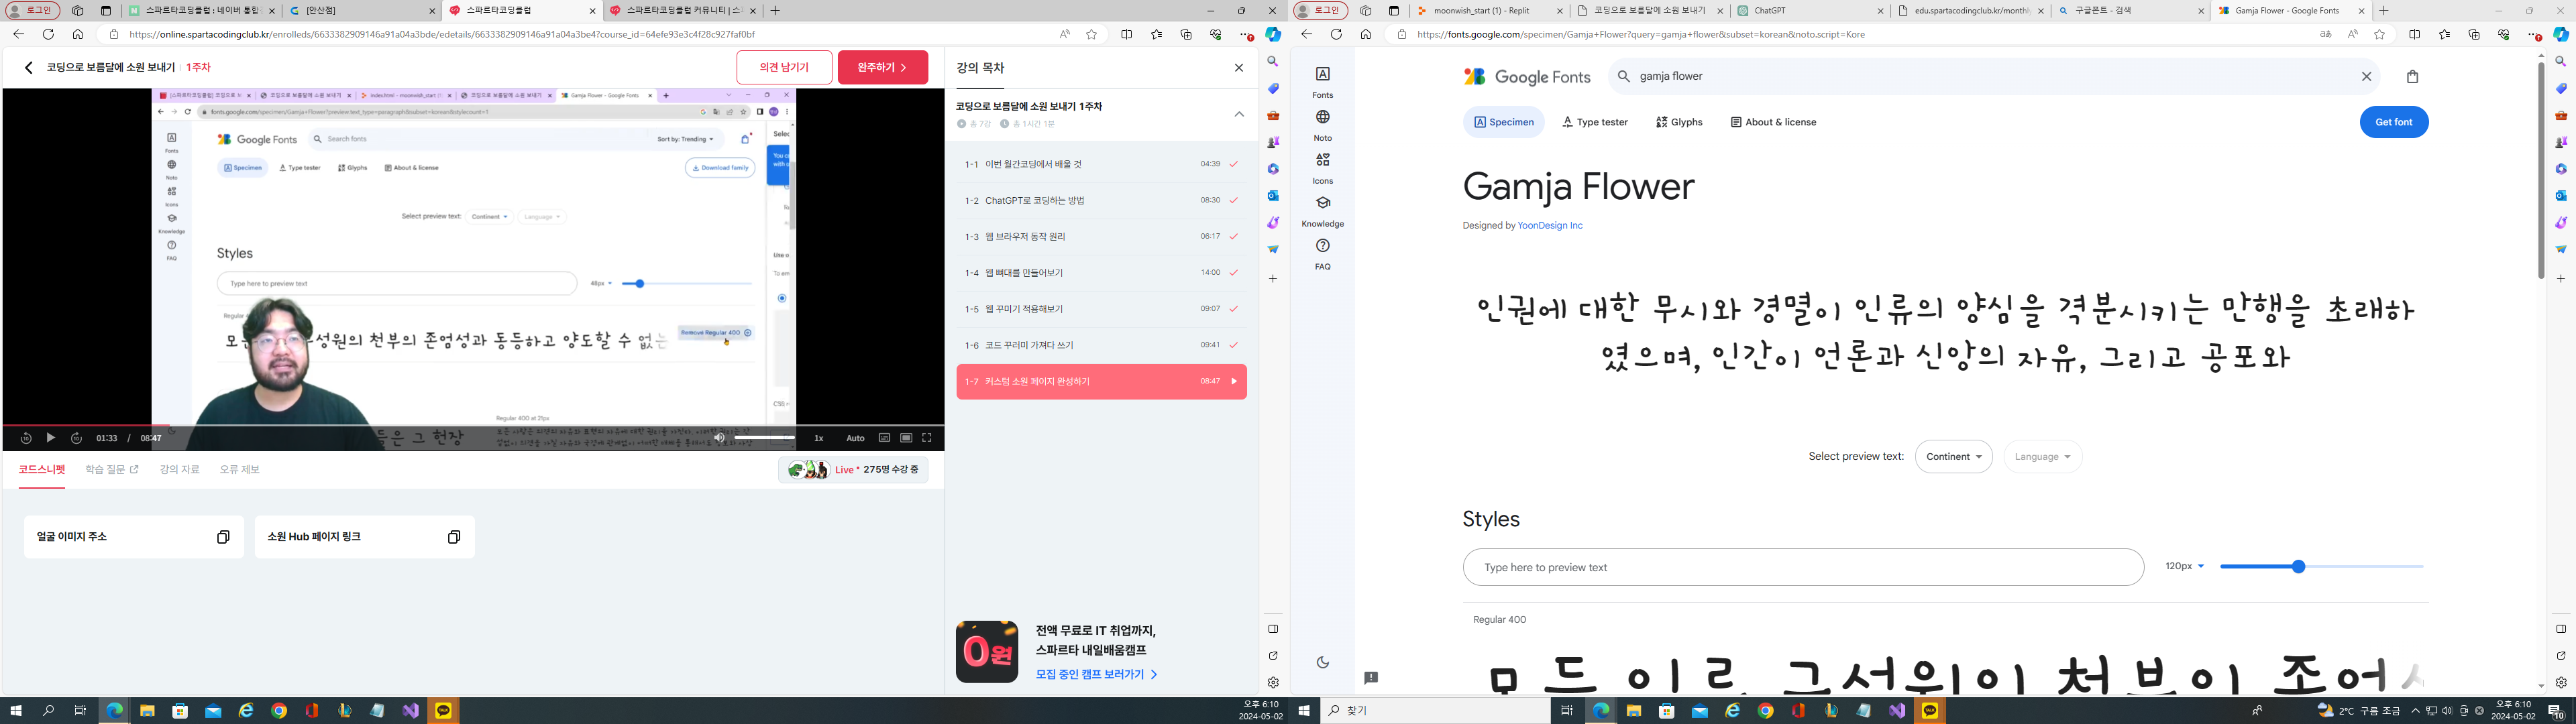Adjust the video player volume slider
This screenshot has height=724, width=2576.
click(764, 438)
